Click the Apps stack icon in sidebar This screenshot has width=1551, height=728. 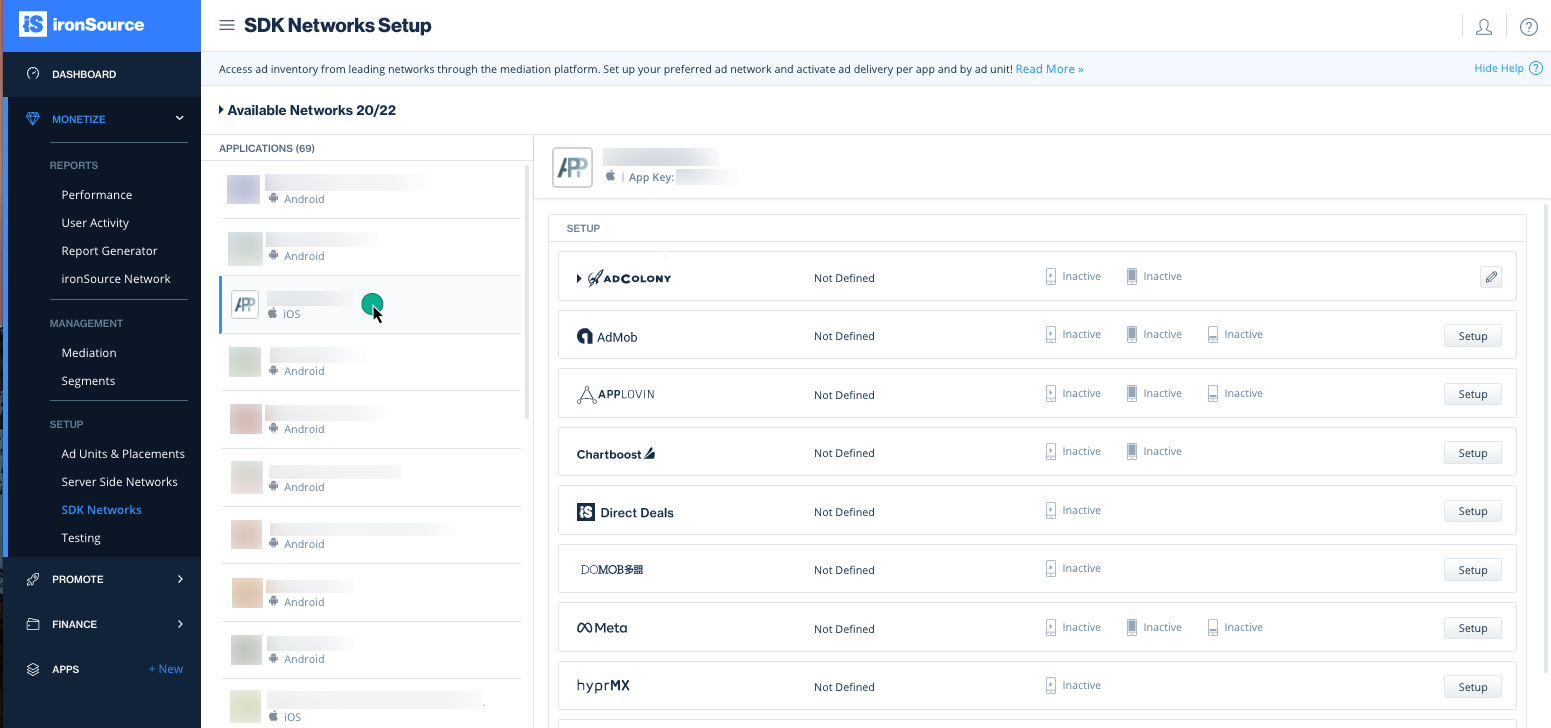[33, 669]
